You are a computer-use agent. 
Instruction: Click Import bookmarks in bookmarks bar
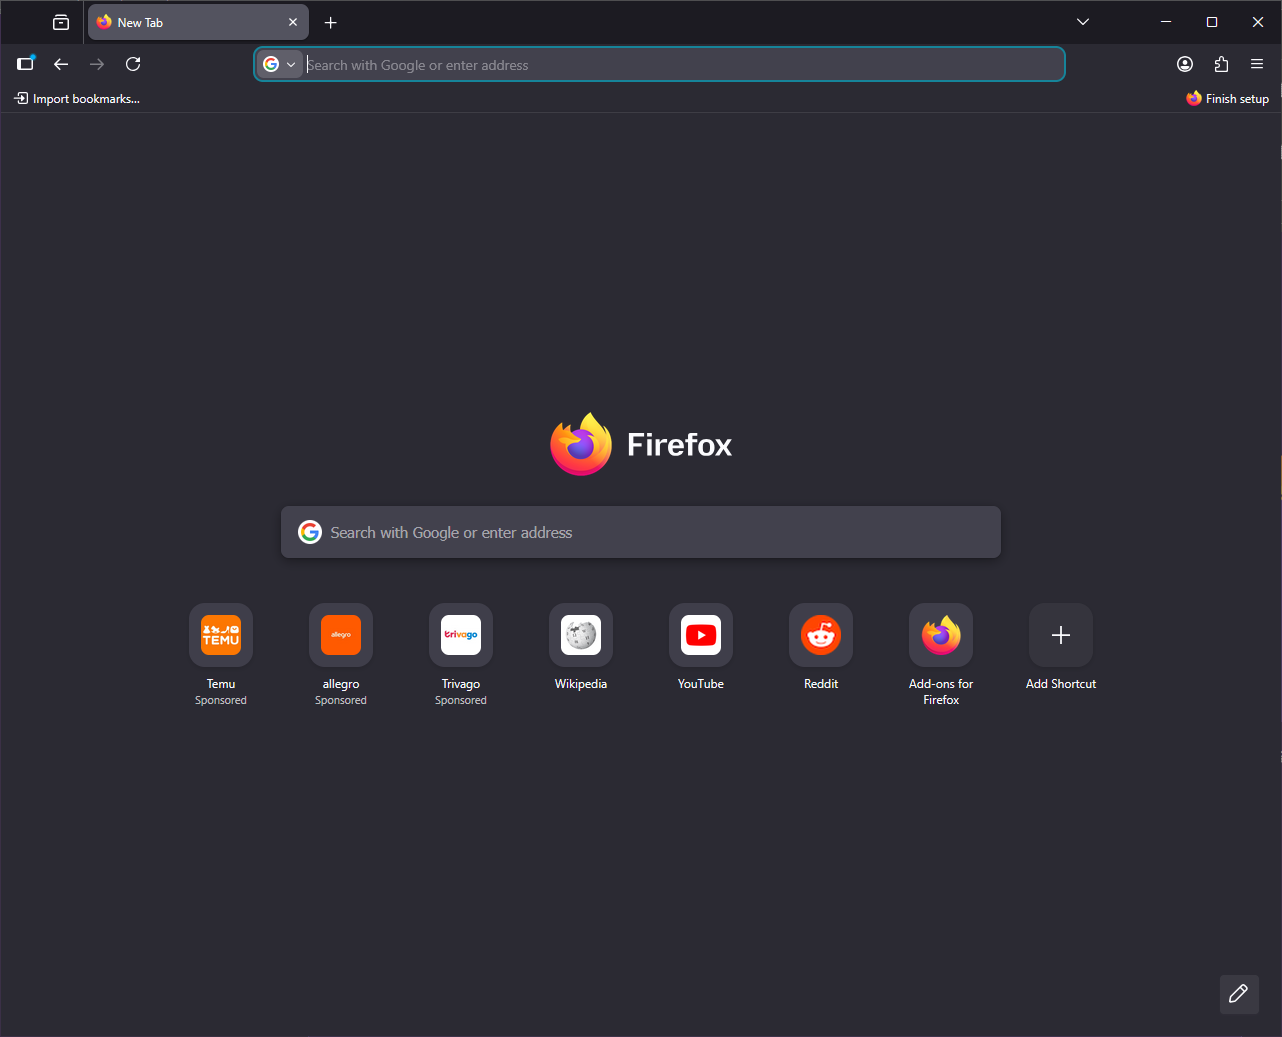77,99
